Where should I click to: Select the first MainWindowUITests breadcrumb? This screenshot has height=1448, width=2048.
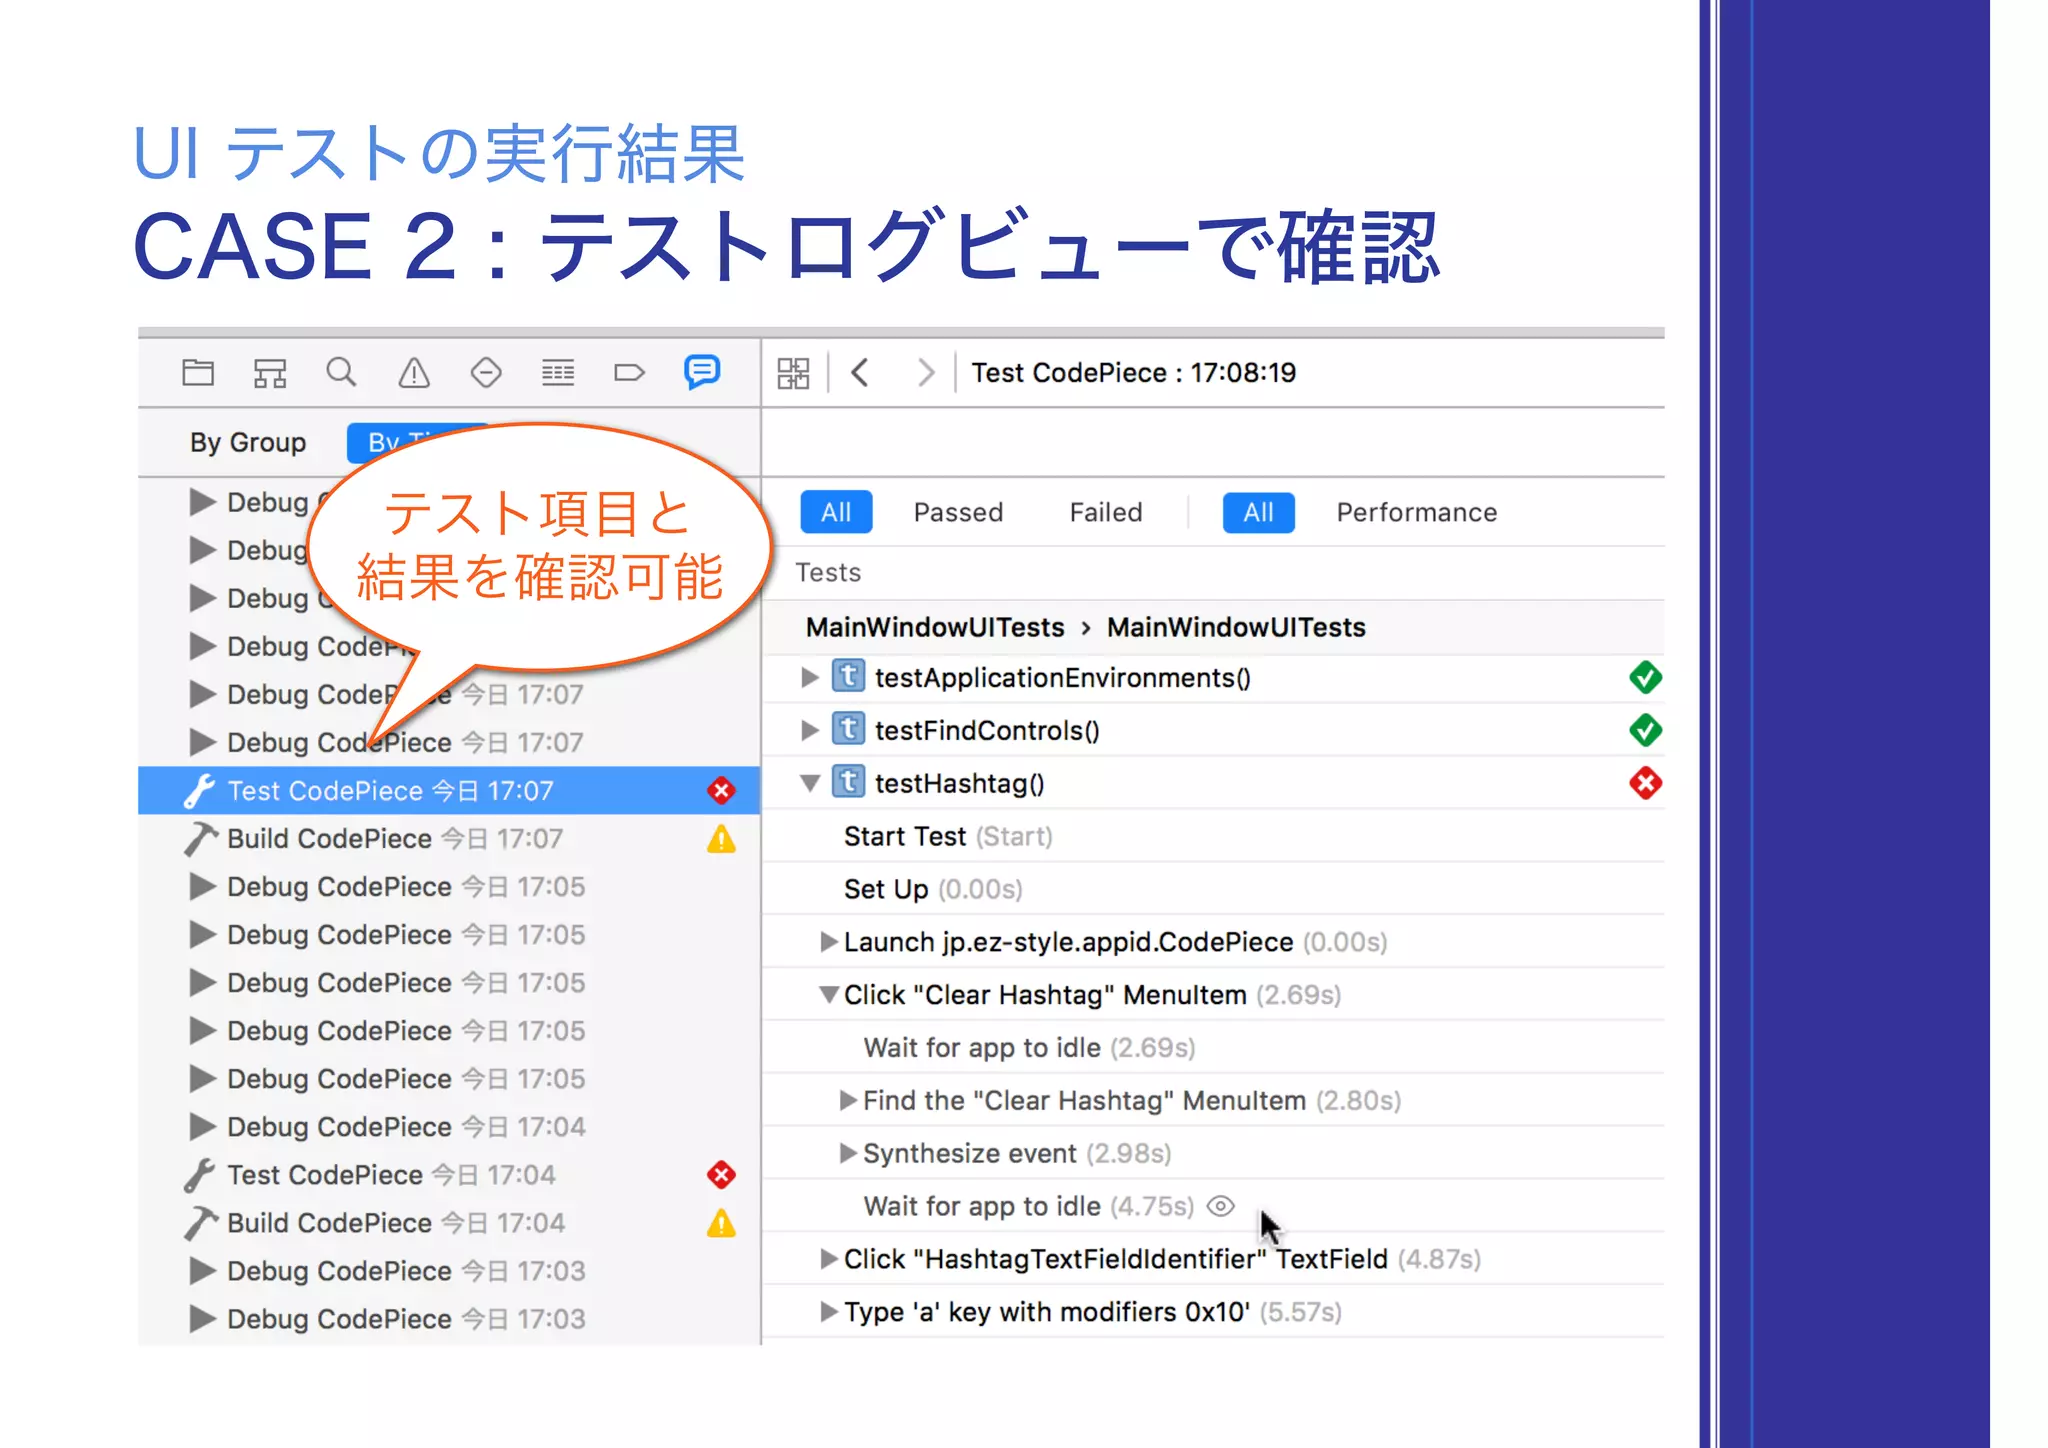click(x=935, y=627)
